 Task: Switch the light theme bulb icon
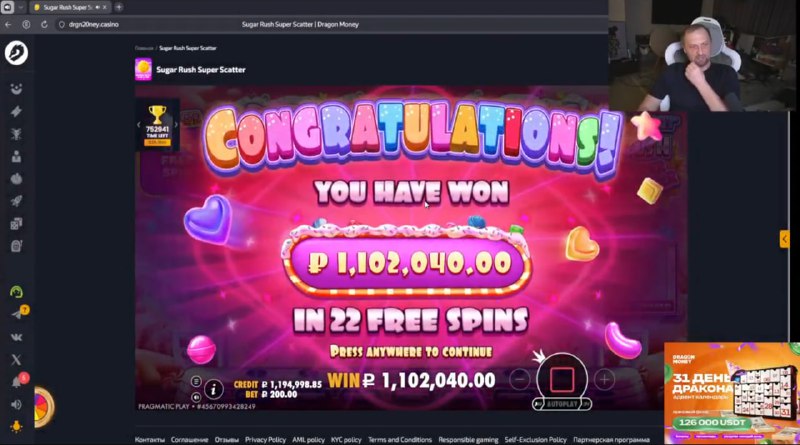click(16, 427)
